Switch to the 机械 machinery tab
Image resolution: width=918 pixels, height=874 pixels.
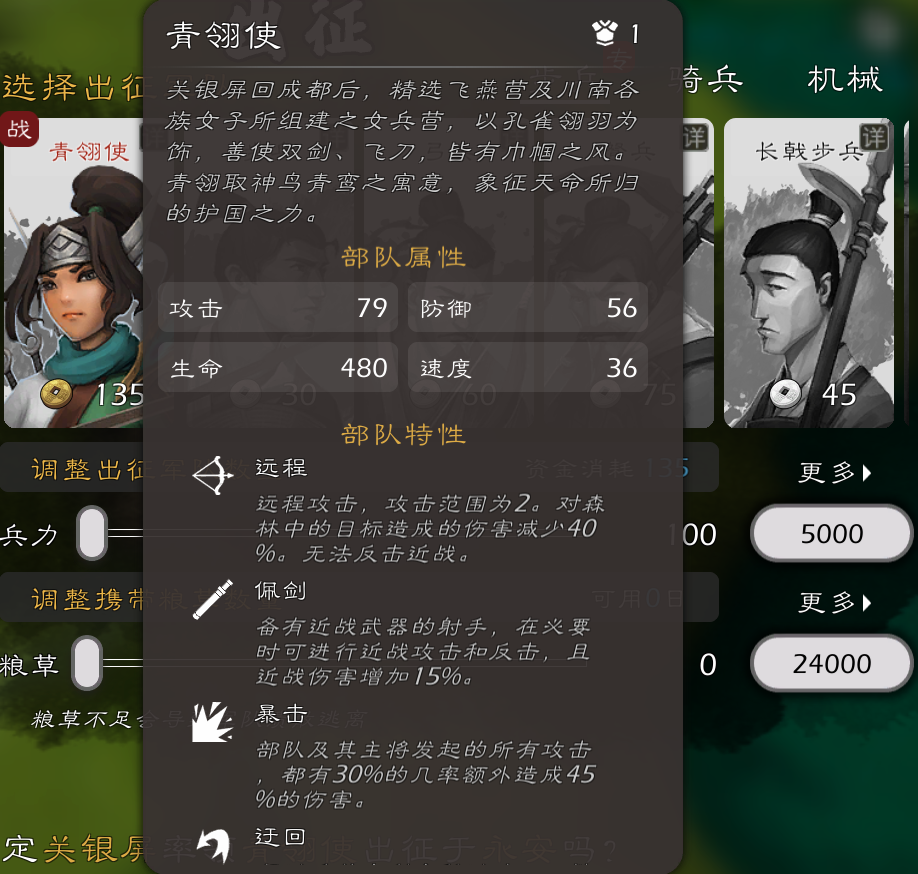pyautogui.click(x=844, y=80)
